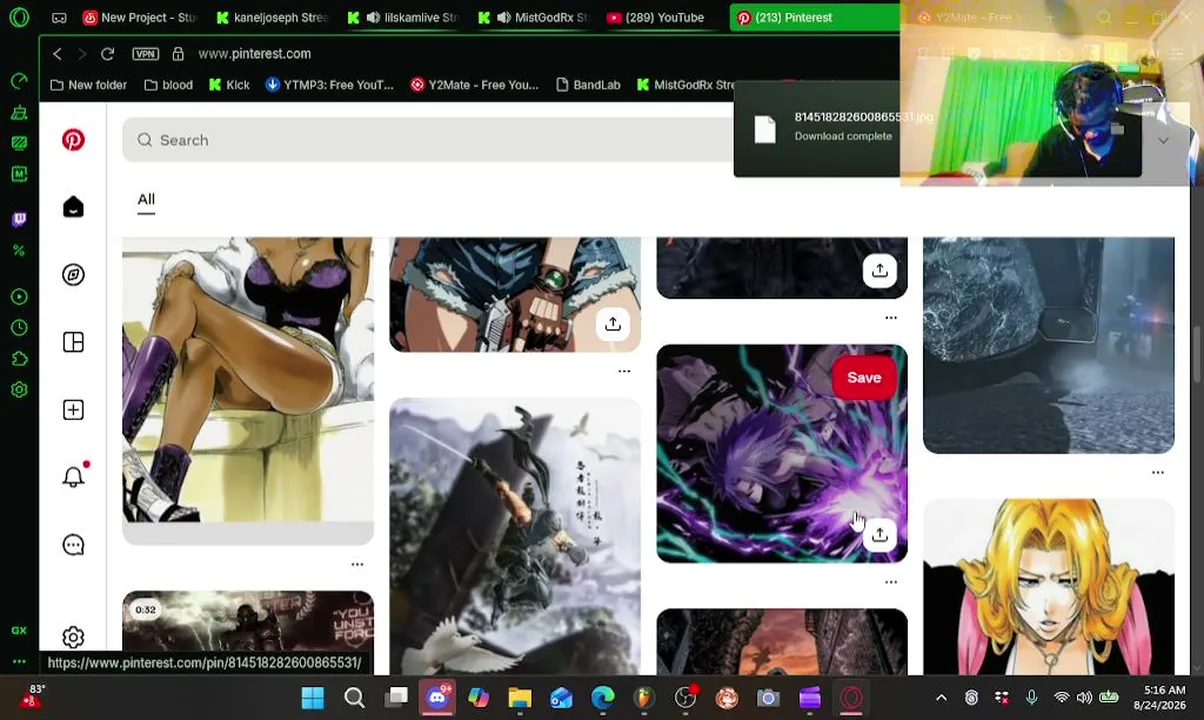Go back to previous page
This screenshot has height=720, width=1204.
pos(57,54)
